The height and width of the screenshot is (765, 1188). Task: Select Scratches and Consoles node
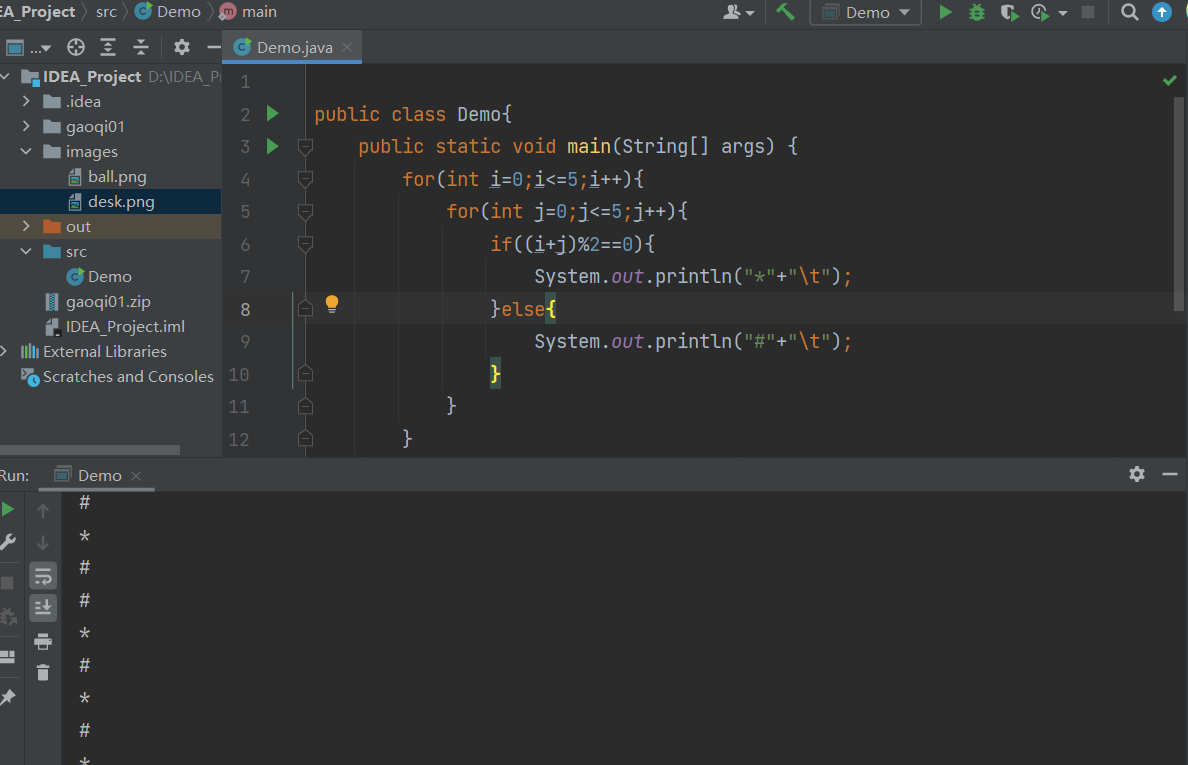pos(128,376)
